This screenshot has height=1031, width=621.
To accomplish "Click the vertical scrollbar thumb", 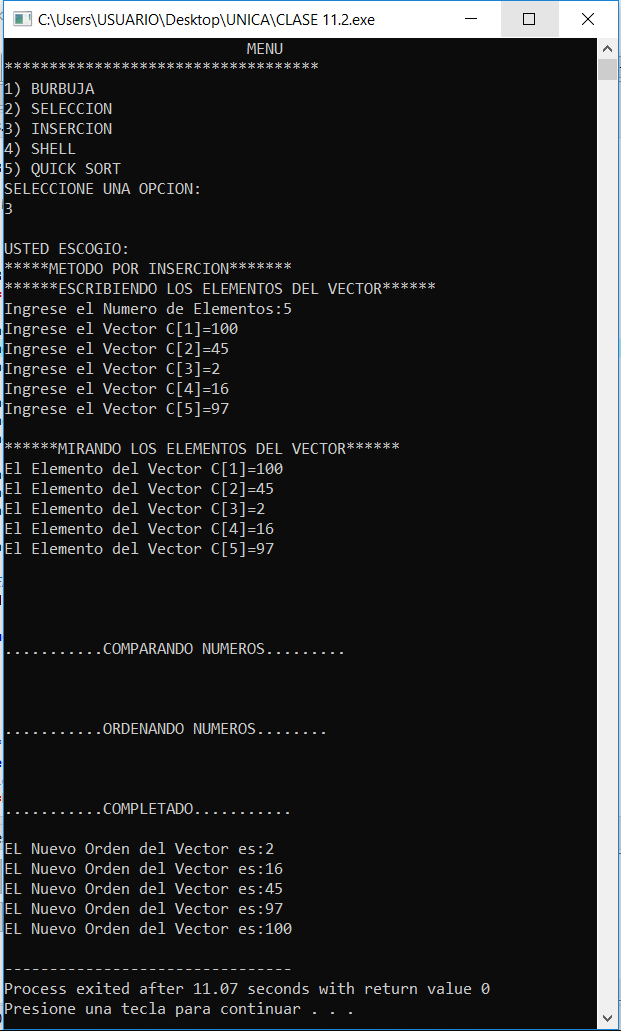I will [x=607, y=70].
